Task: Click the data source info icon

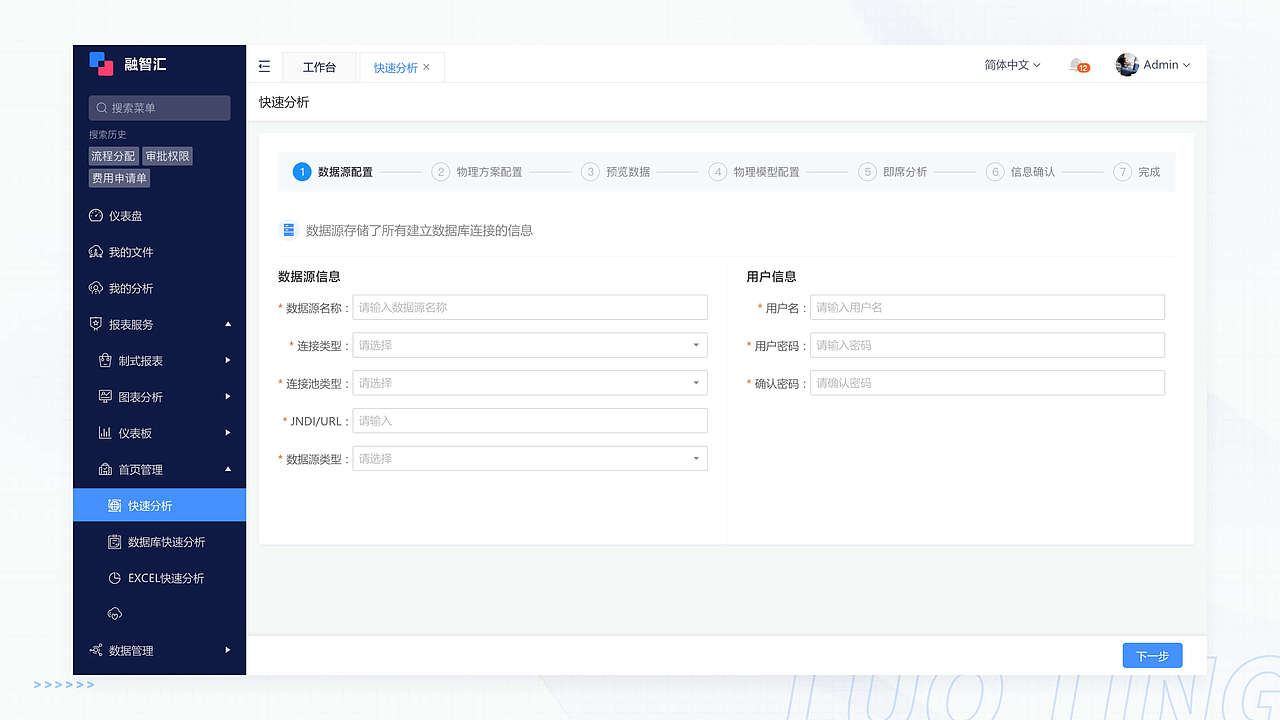Action: click(x=288, y=230)
